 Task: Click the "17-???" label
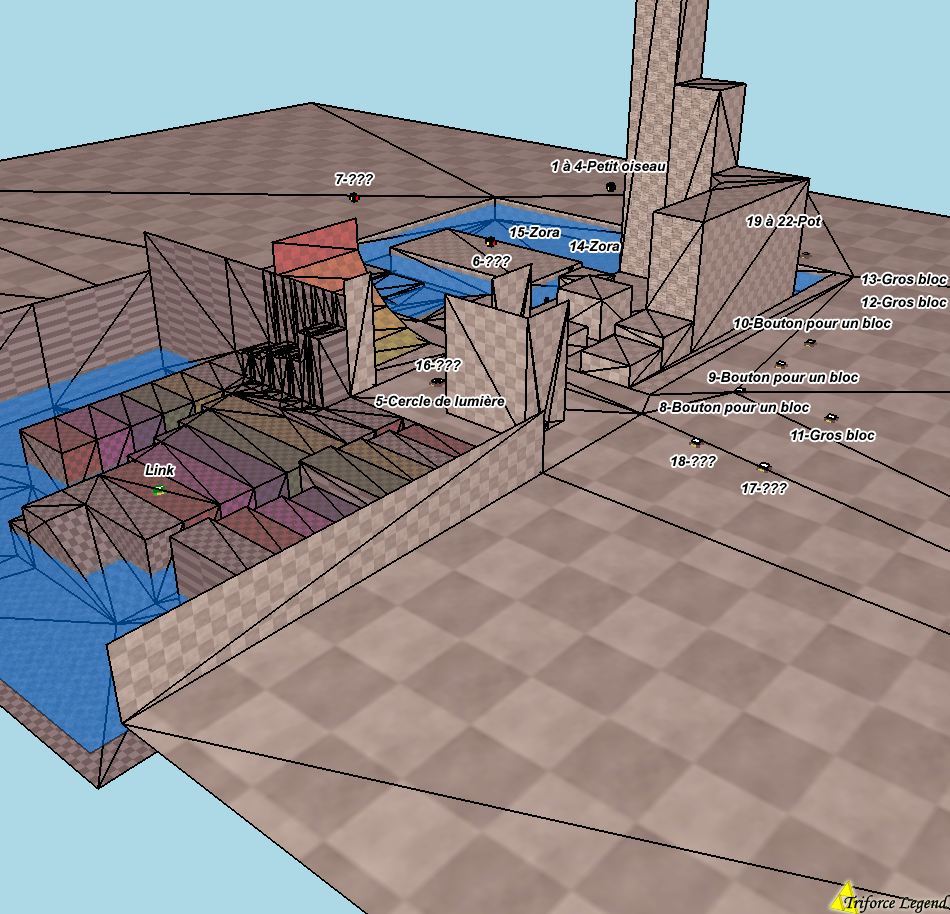[764, 488]
